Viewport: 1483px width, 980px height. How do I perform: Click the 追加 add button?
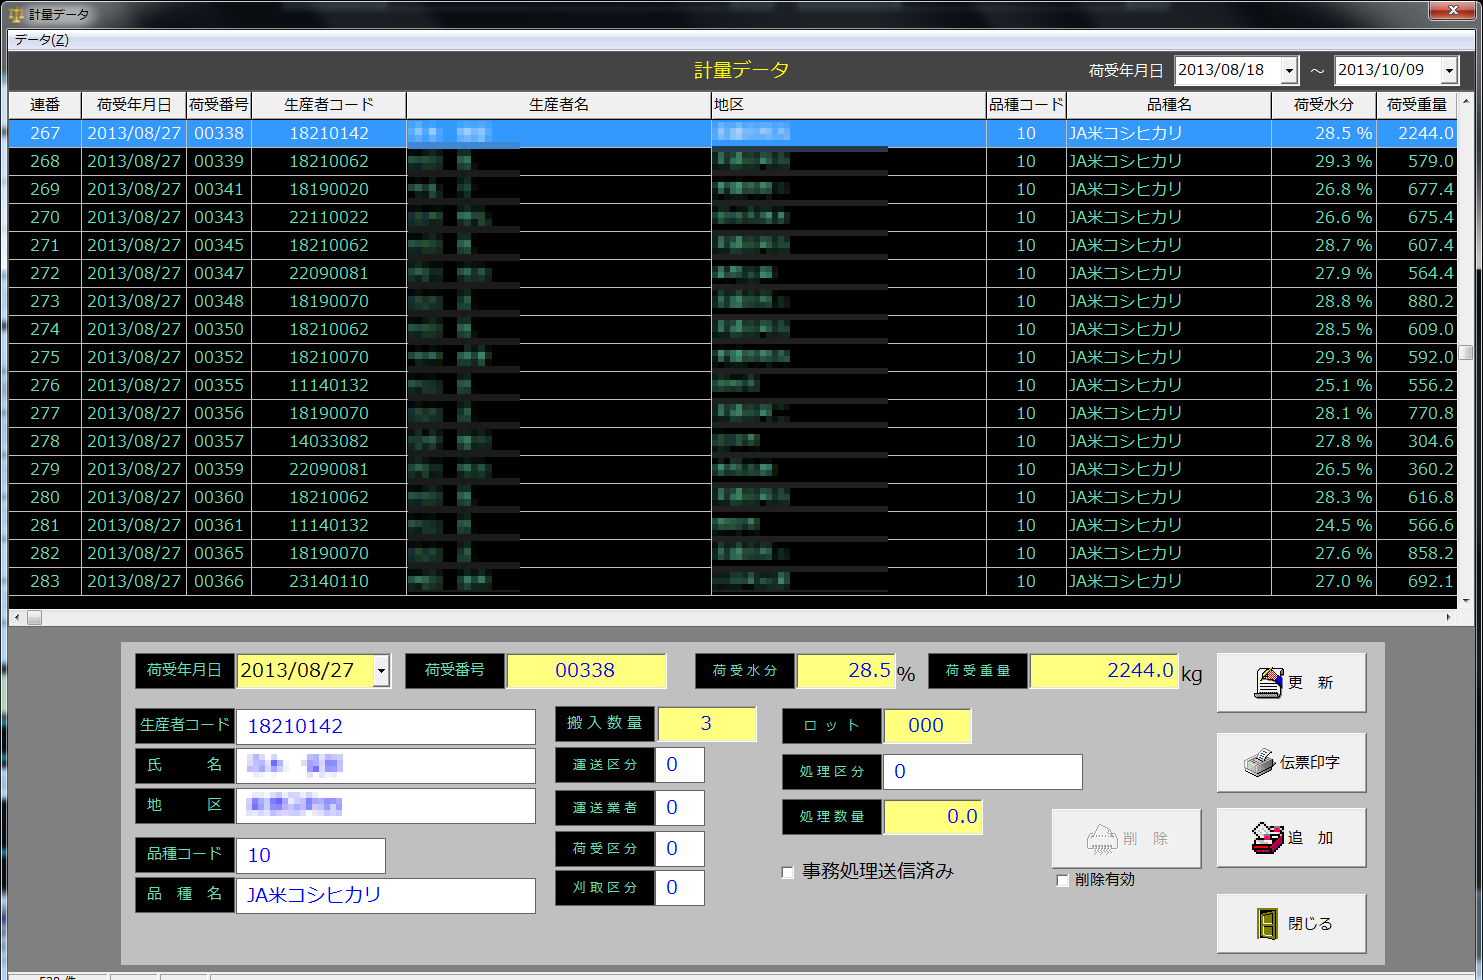1291,838
